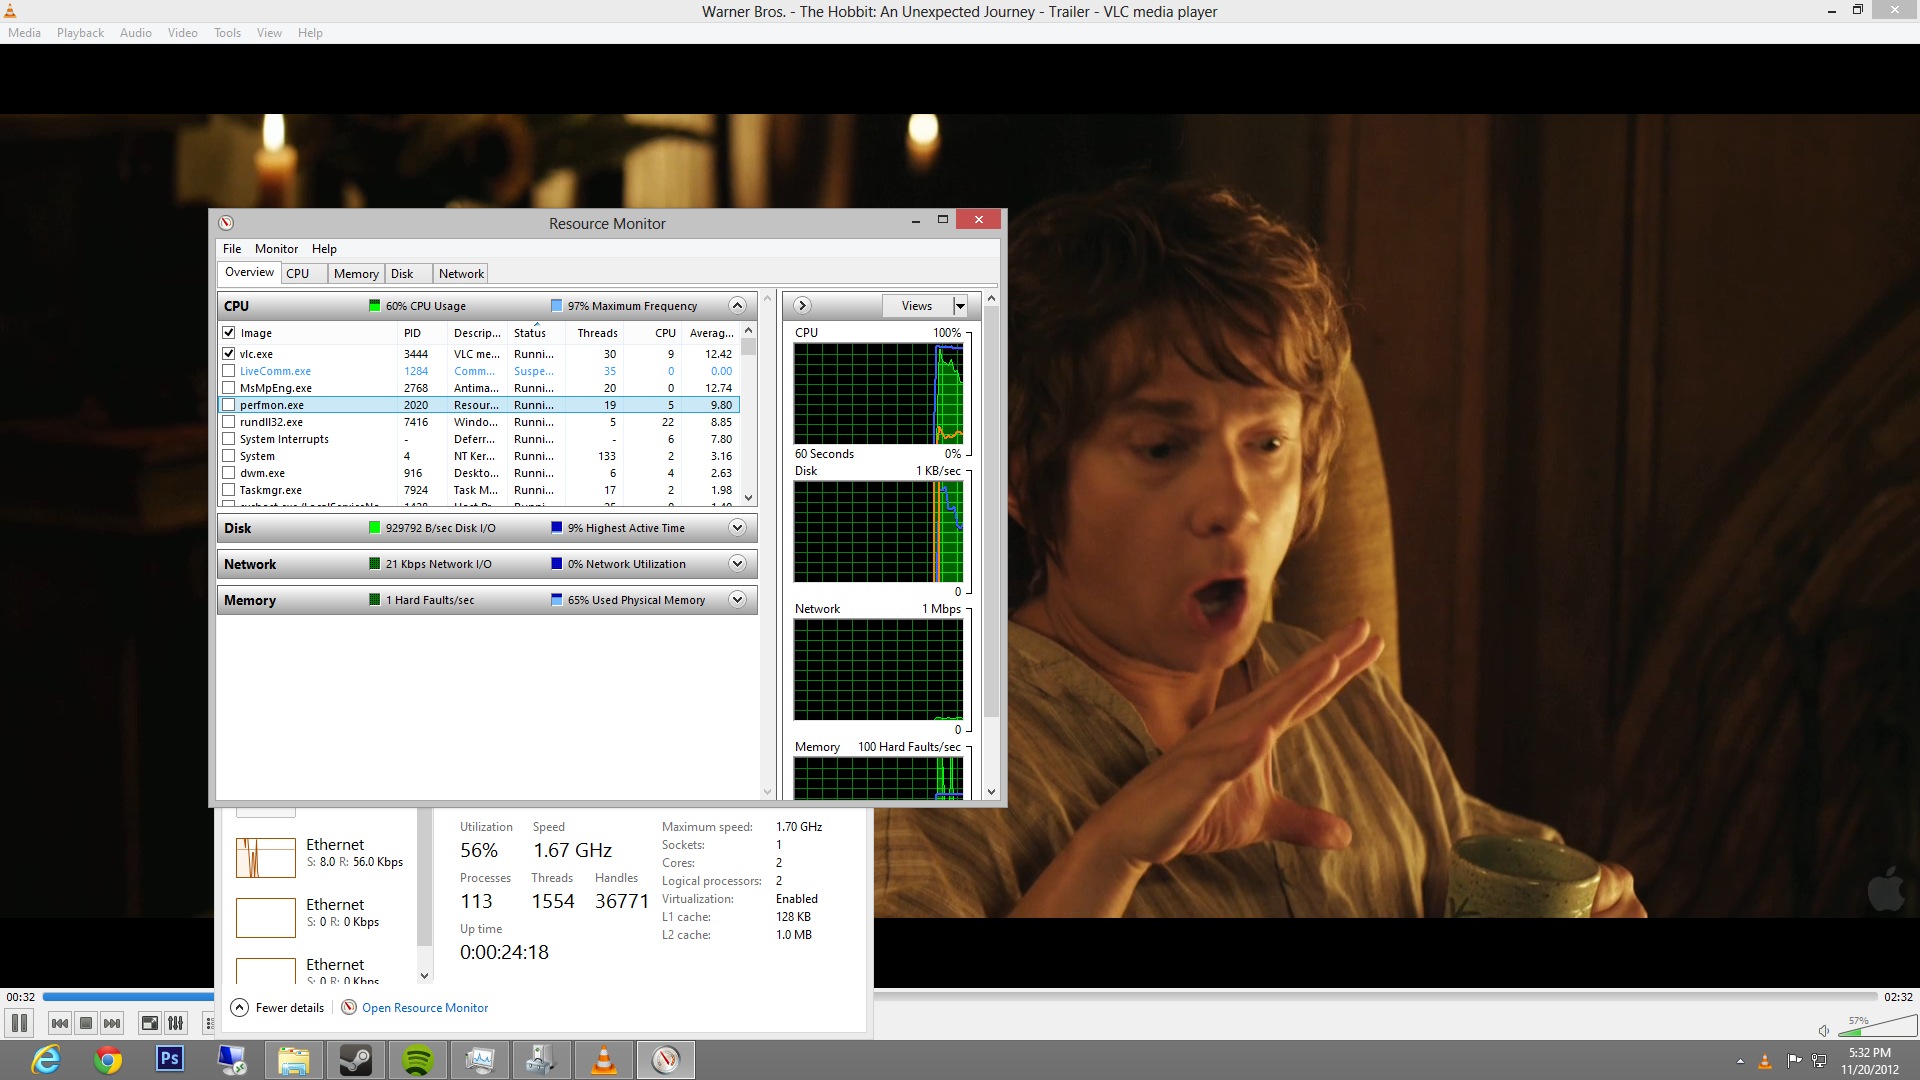This screenshot has width=1920, height=1080.
Task: Toggle VLC fullscreen mode button
Action: (149, 1023)
